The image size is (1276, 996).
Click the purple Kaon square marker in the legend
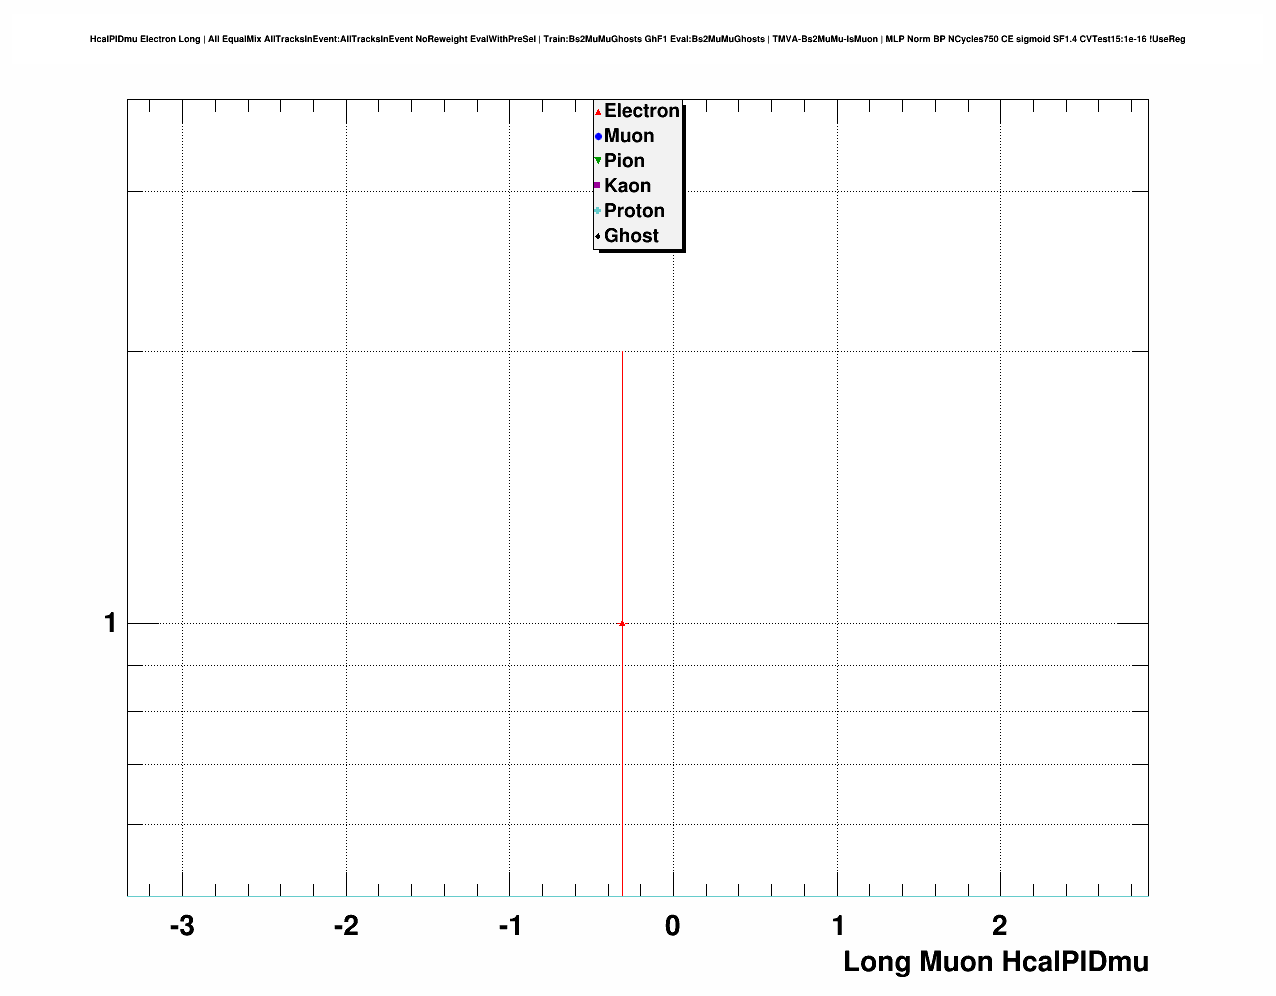pyautogui.click(x=598, y=186)
